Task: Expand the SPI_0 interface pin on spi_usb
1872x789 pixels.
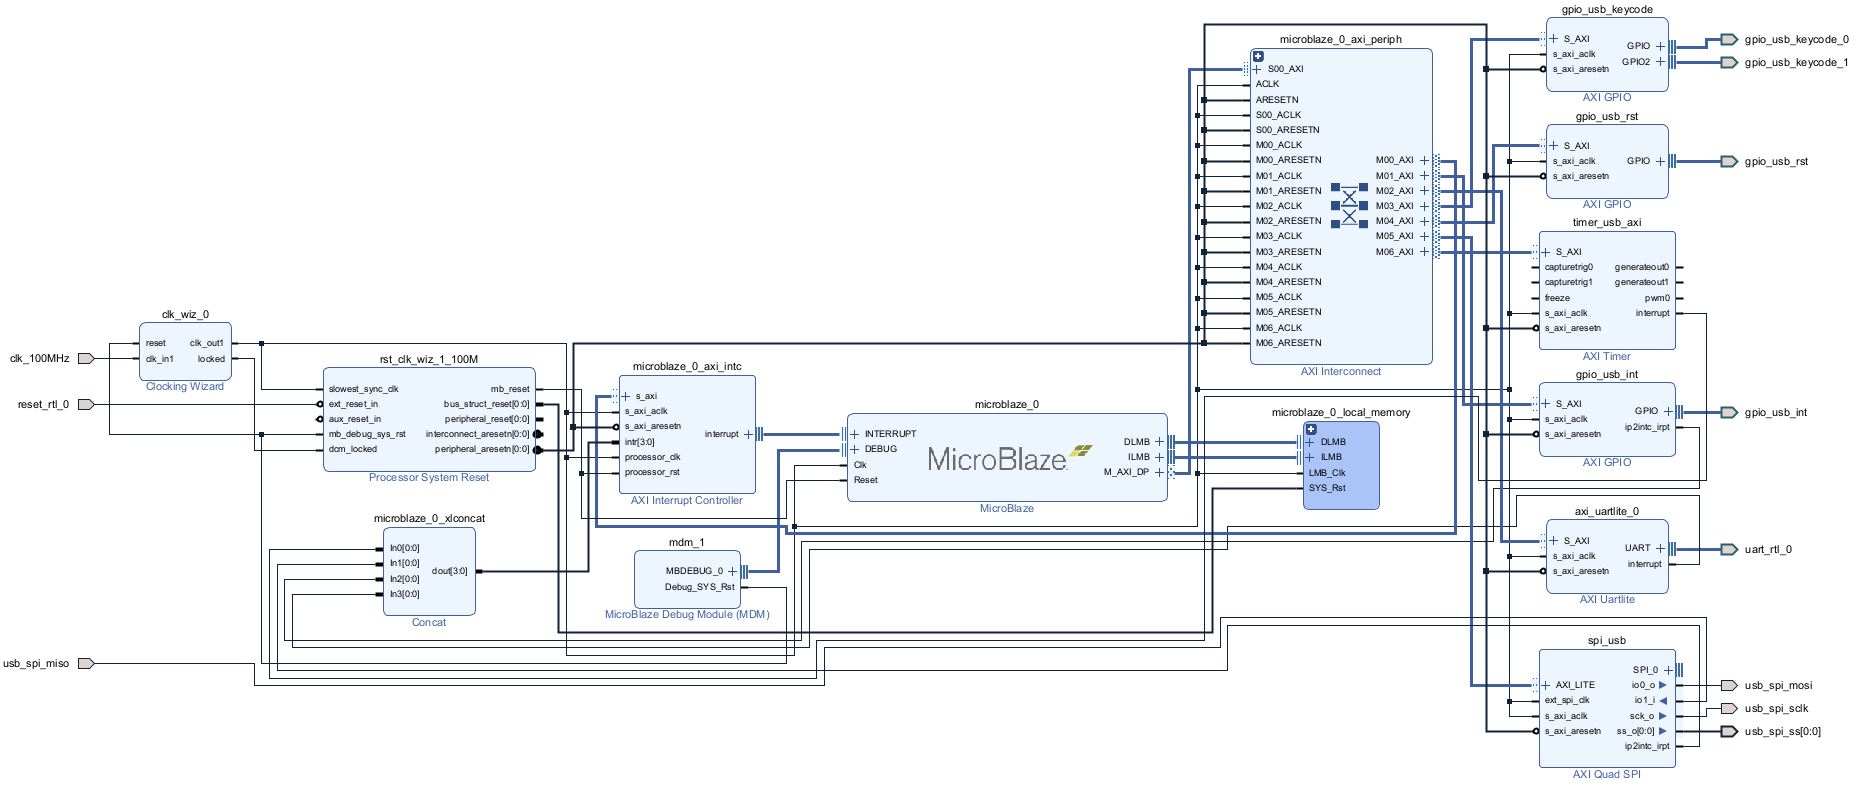Action: pyautogui.click(x=1668, y=670)
